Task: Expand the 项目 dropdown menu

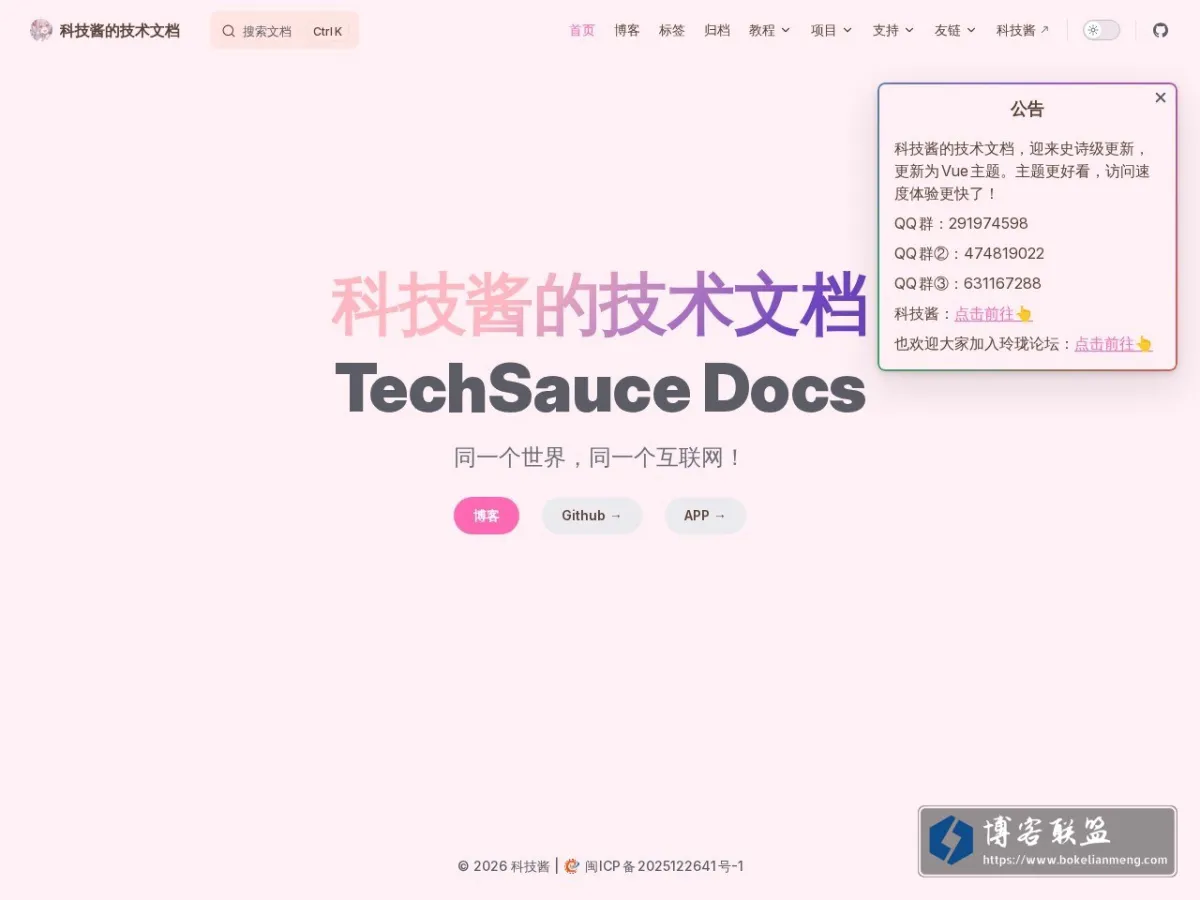Action: click(x=831, y=30)
